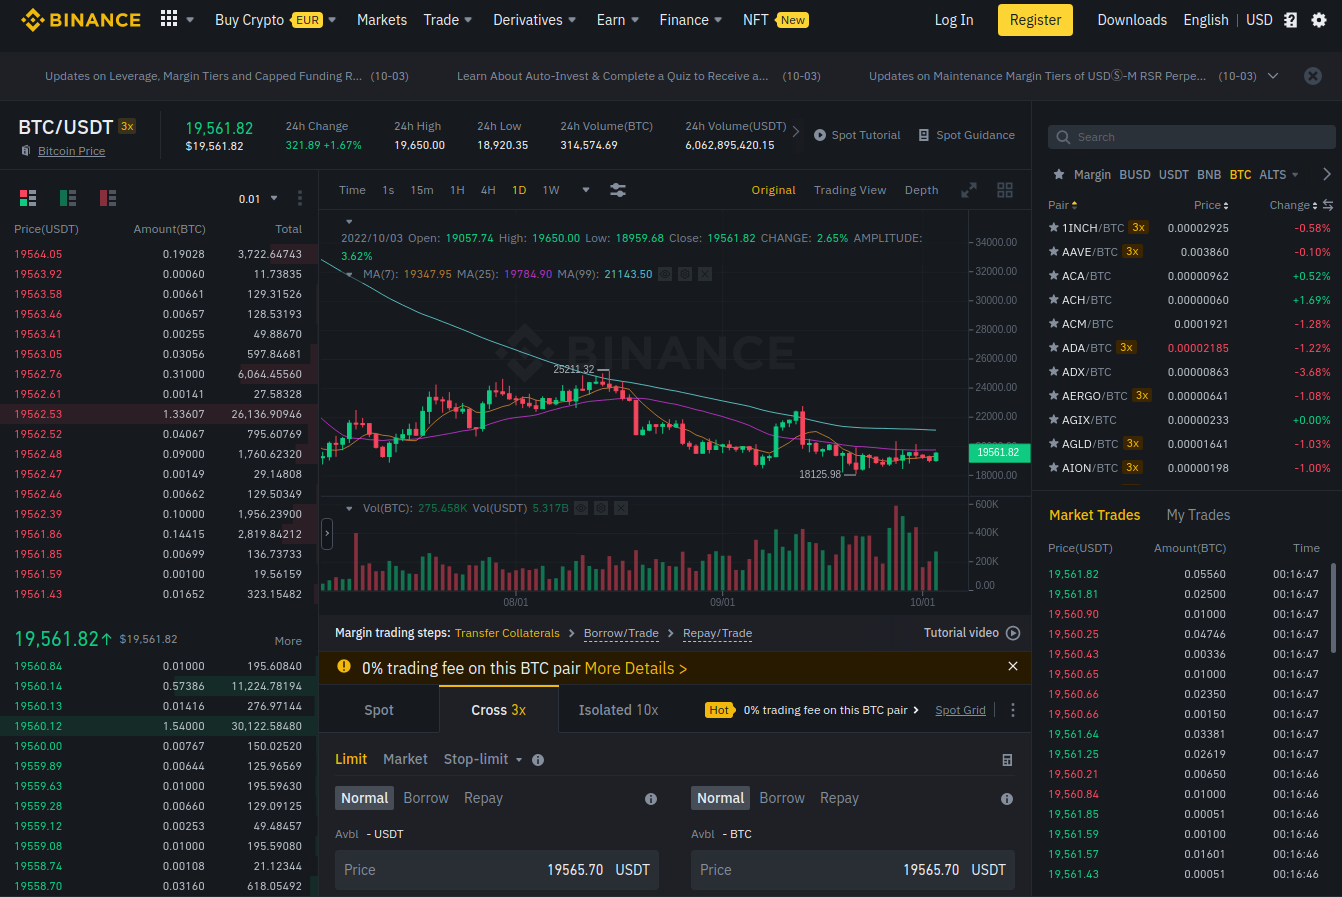Viewport: 1342px width, 897px height.
Task: Switch chart to Depth view
Action: tap(922, 190)
